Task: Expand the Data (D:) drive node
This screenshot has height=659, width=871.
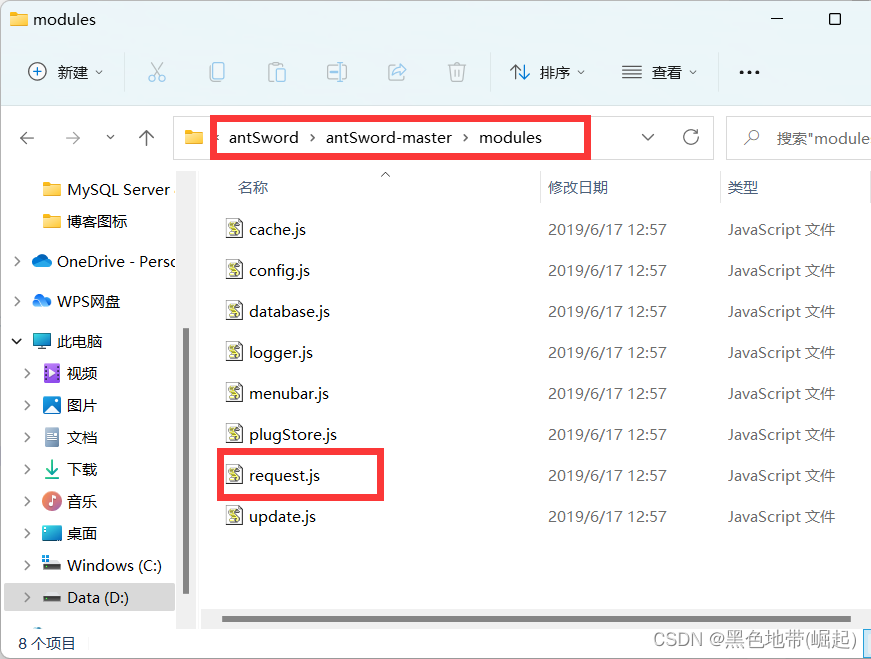Action: pos(27,598)
